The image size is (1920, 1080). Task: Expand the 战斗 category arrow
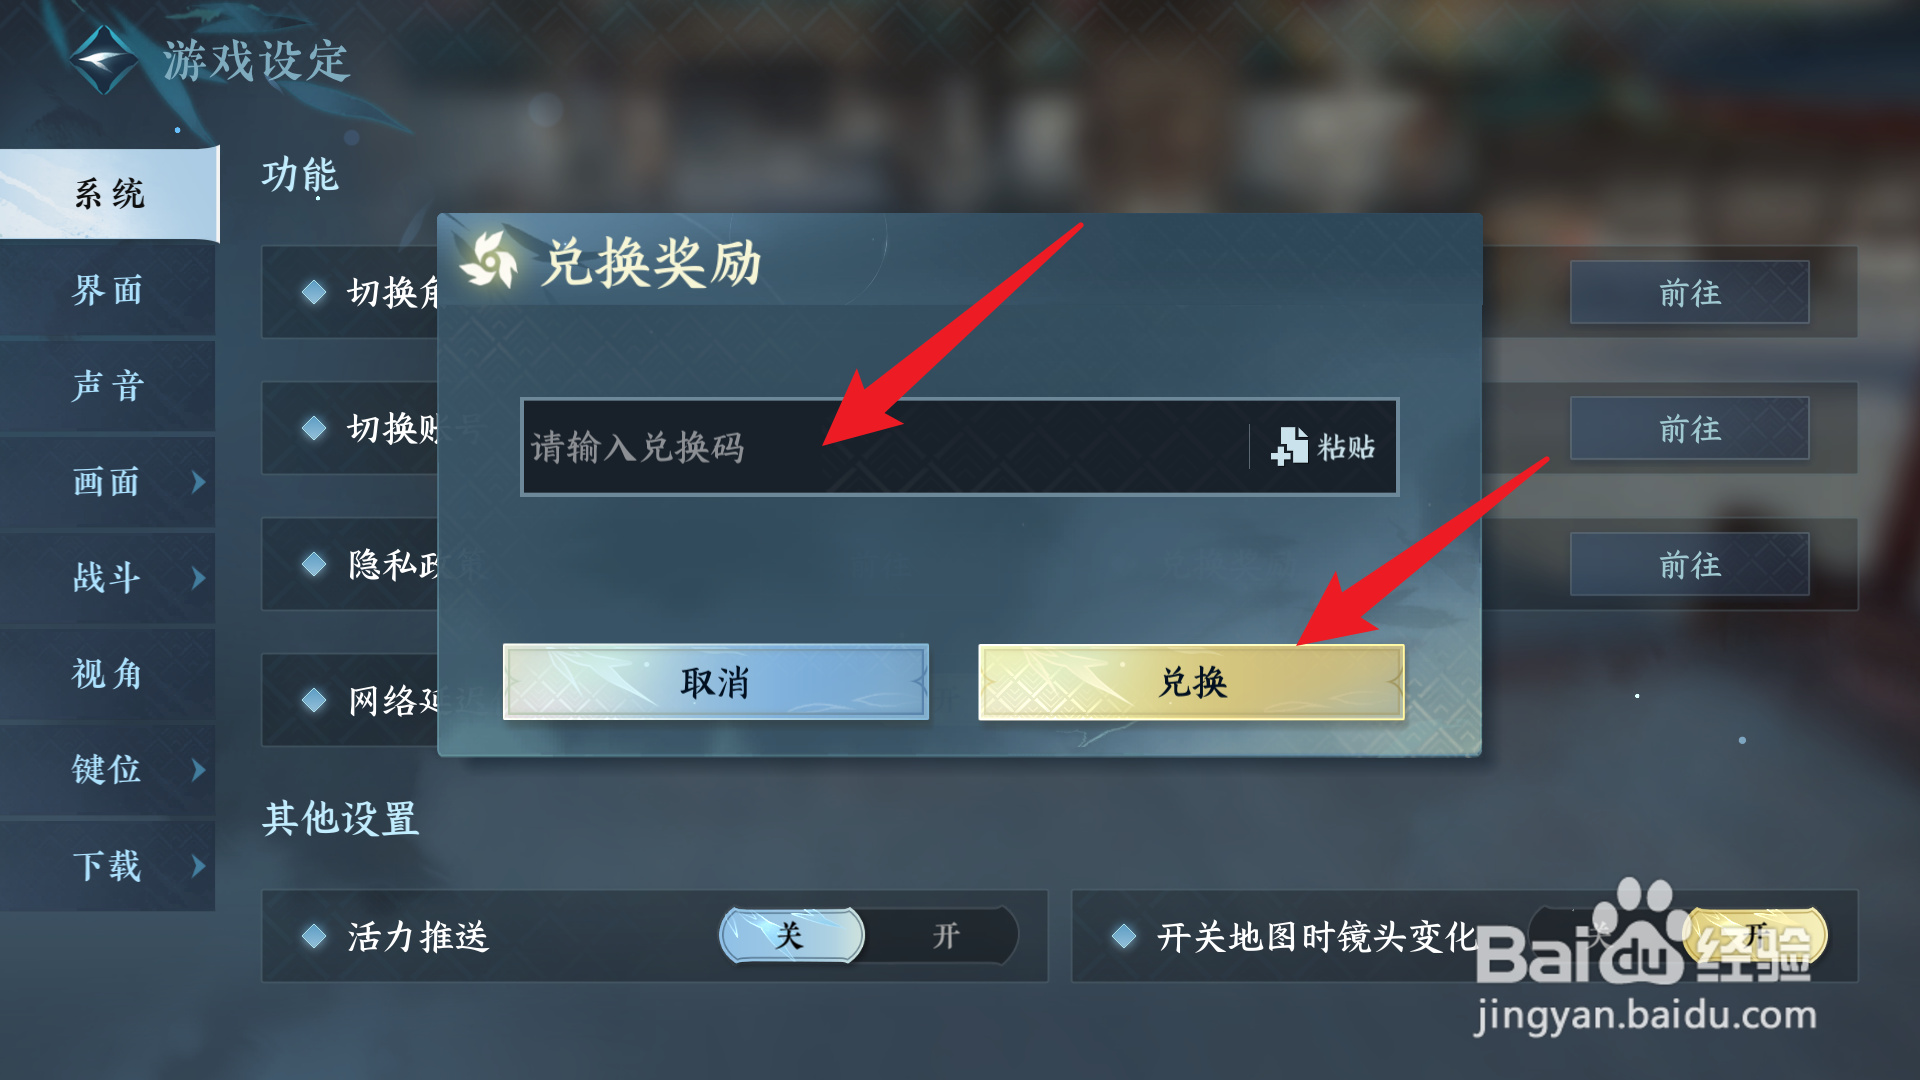(x=198, y=578)
